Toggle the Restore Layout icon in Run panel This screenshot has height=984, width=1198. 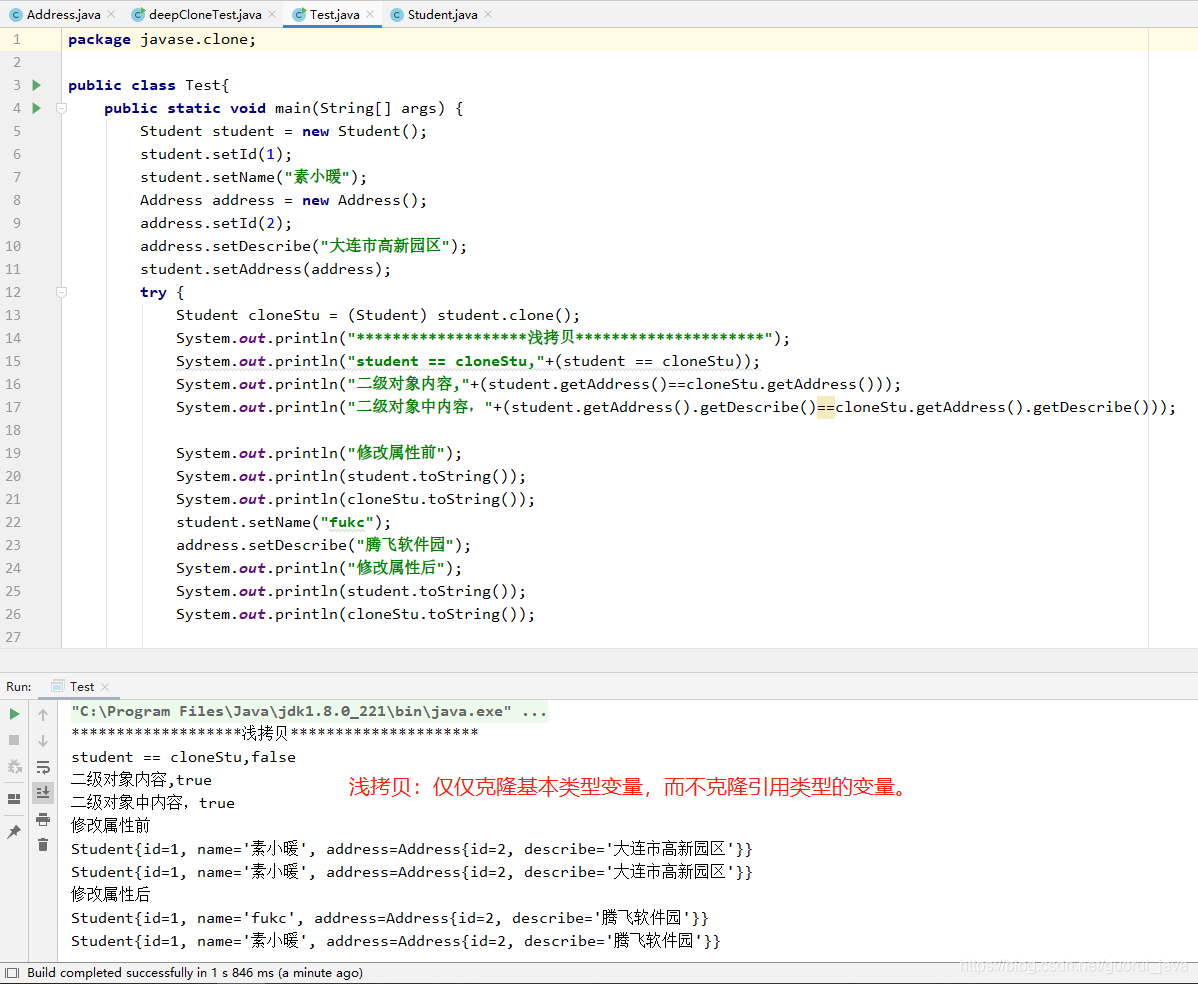[14, 800]
